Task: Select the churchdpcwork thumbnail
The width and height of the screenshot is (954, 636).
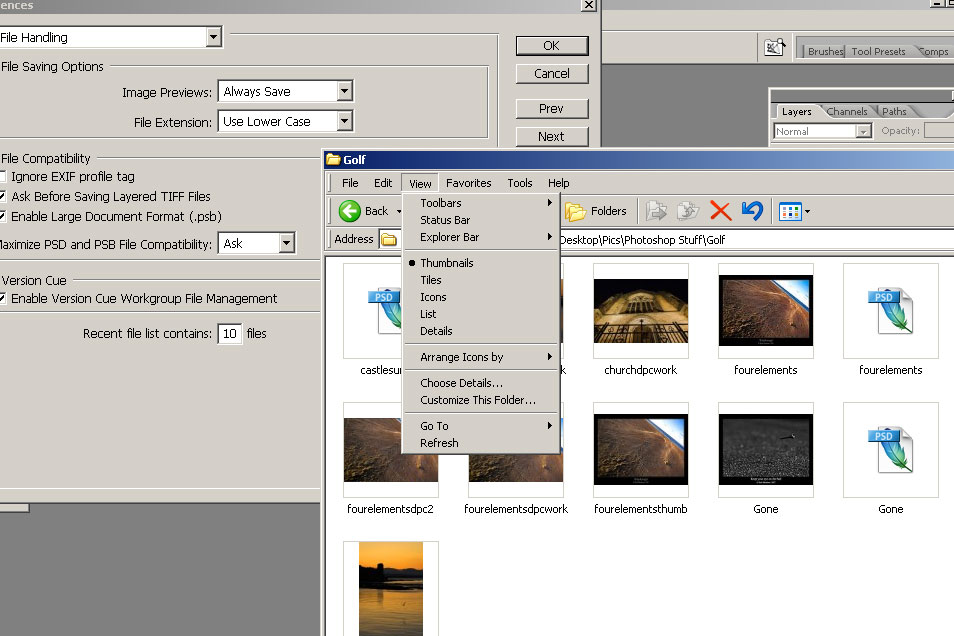Action: click(x=640, y=311)
